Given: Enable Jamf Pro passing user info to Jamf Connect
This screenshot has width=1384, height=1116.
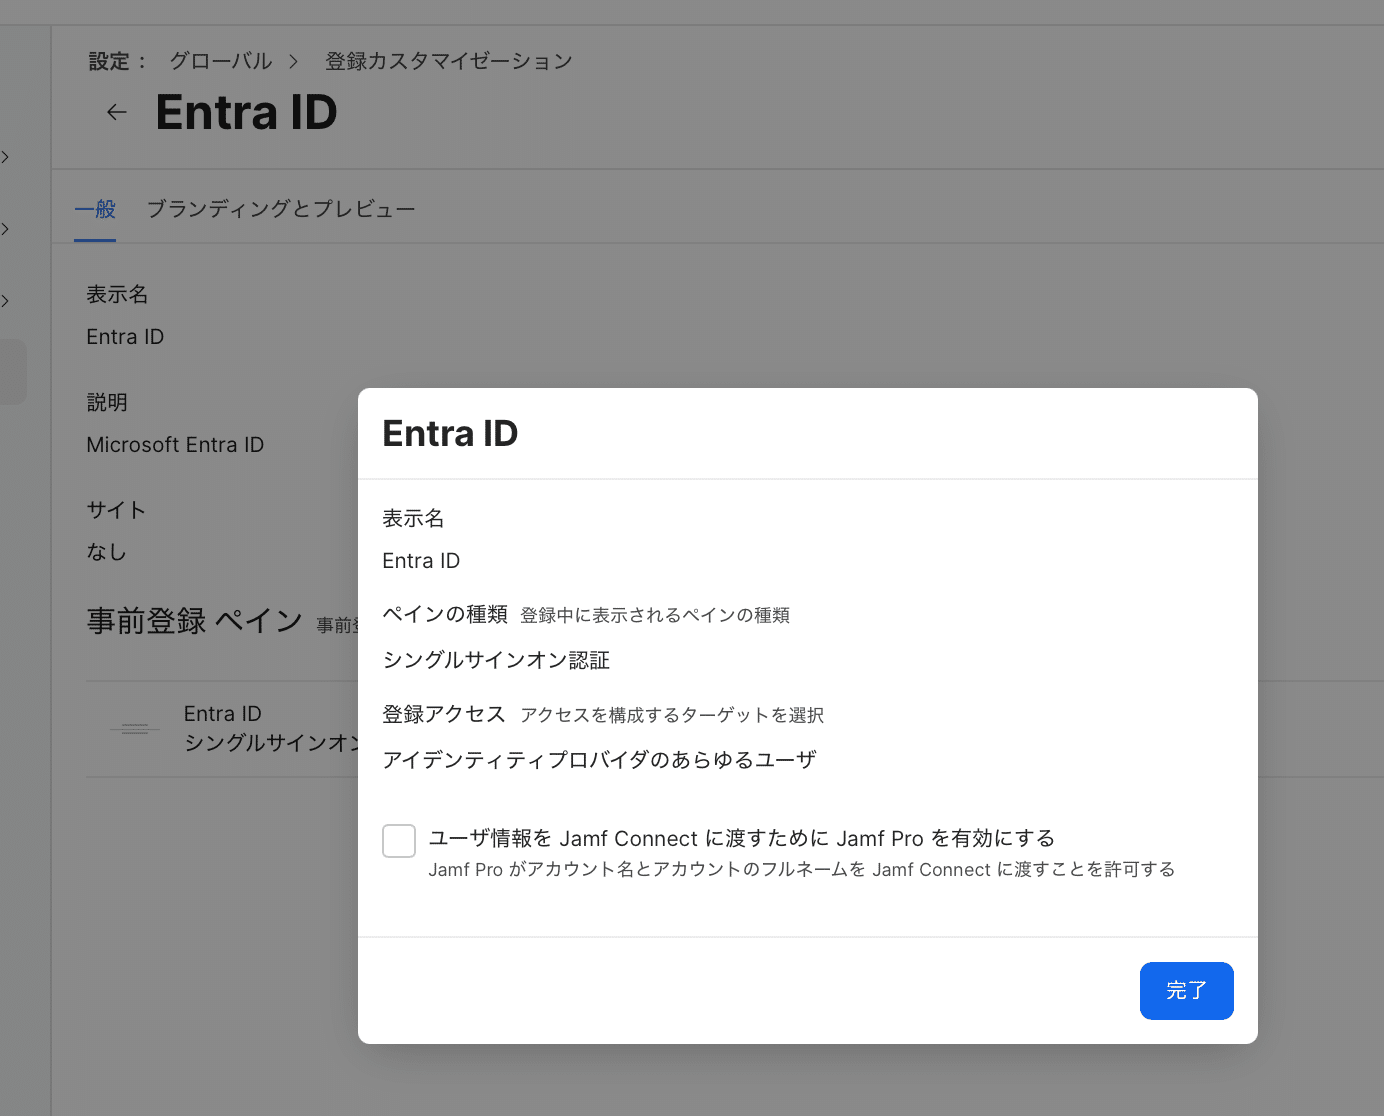Looking at the screenshot, I should [399, 841].
